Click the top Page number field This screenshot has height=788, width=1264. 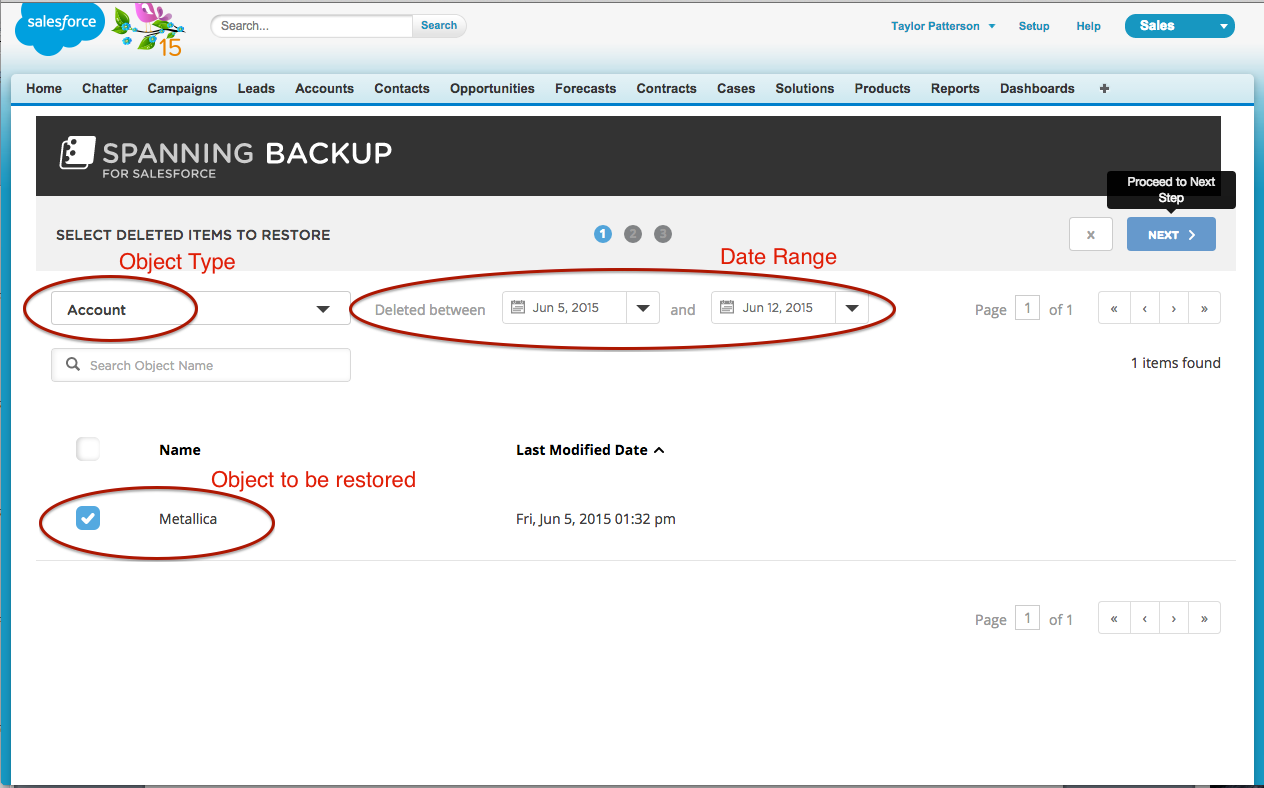pos(1027,308)
